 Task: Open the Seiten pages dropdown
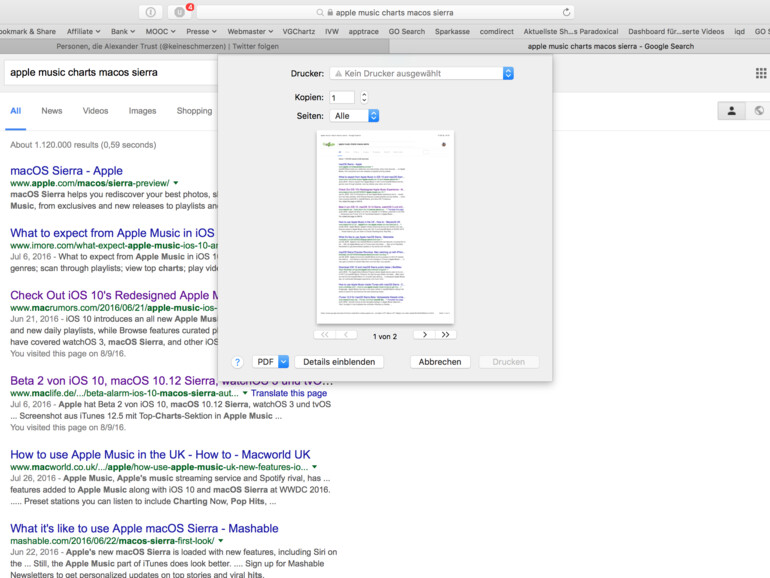coord(354,116)
